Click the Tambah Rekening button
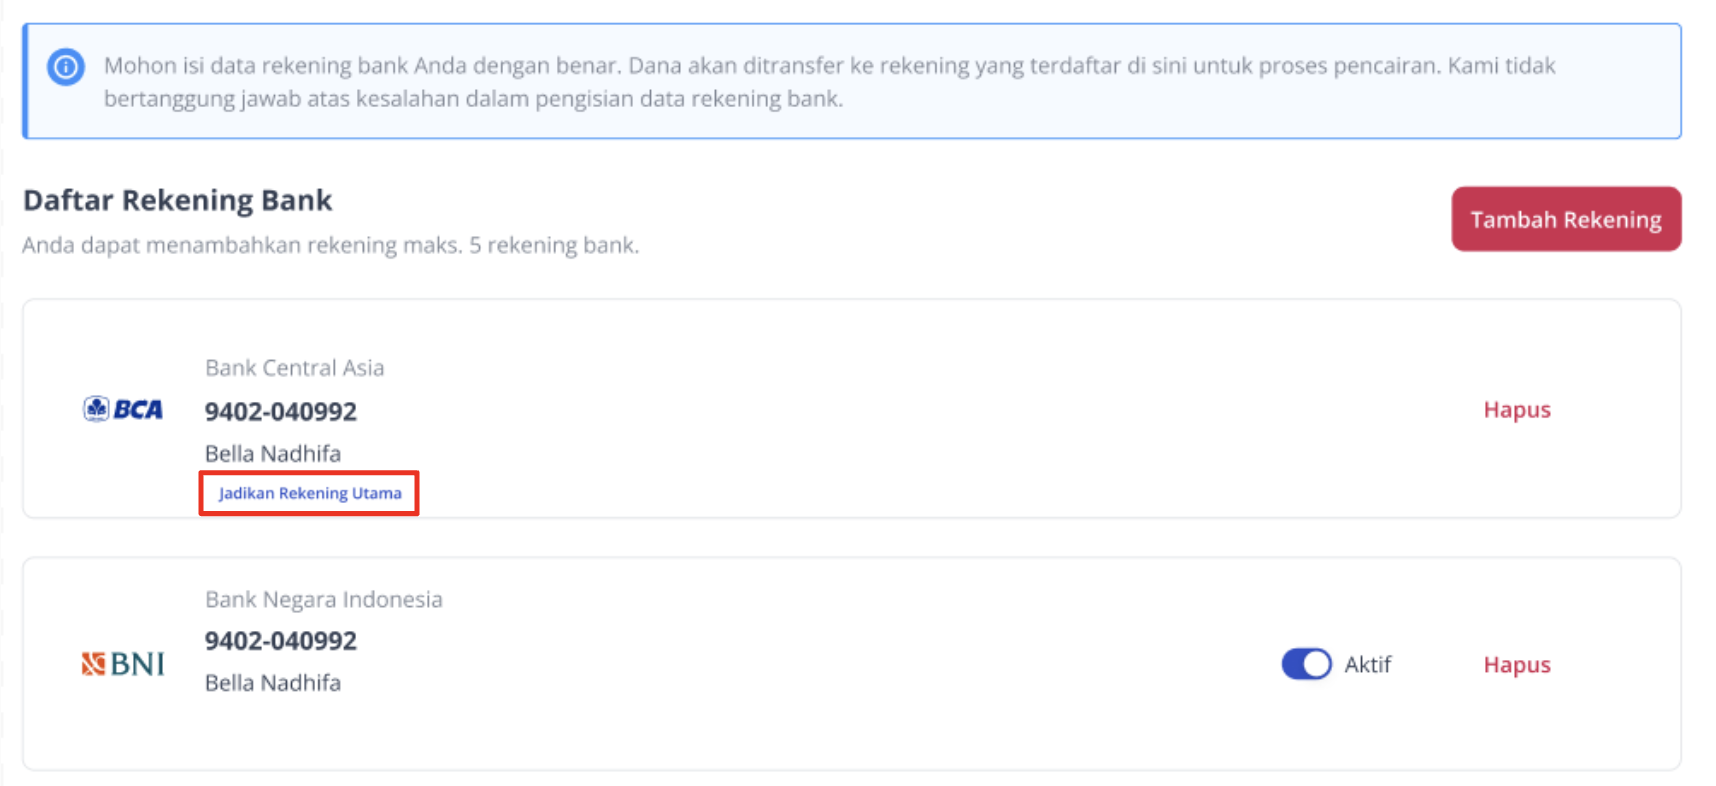Screen dimensions: 1716x786 pyautogui.click(x=1566, y=219)
